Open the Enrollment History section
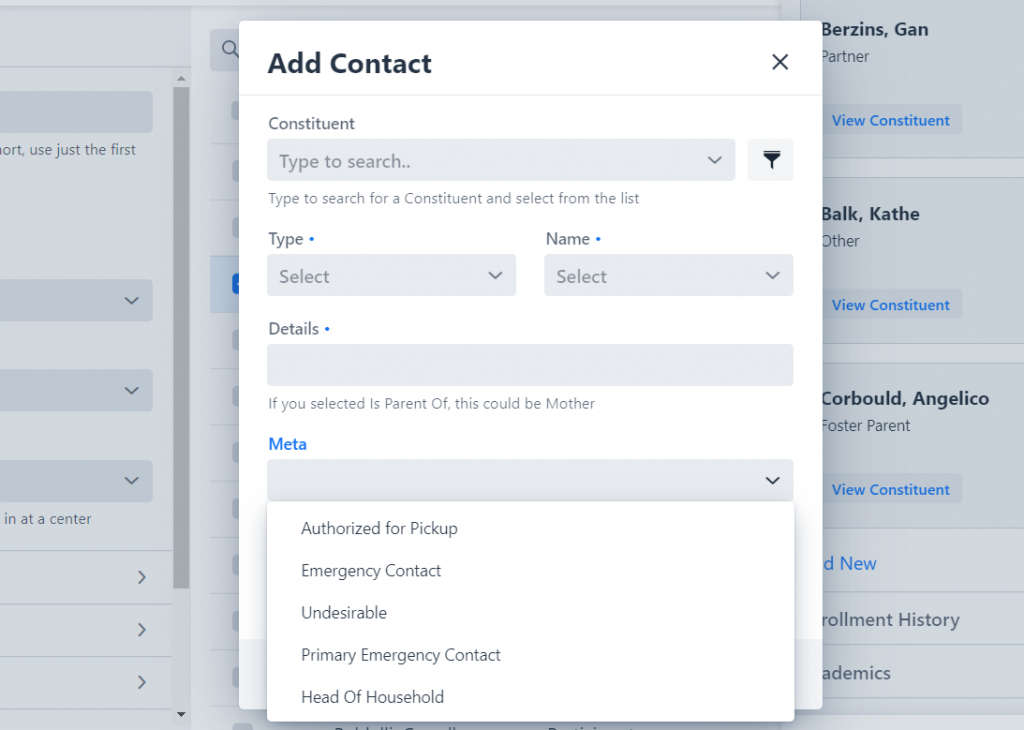The width and height of the screenshot is (1024, 730). pos(890,619)
